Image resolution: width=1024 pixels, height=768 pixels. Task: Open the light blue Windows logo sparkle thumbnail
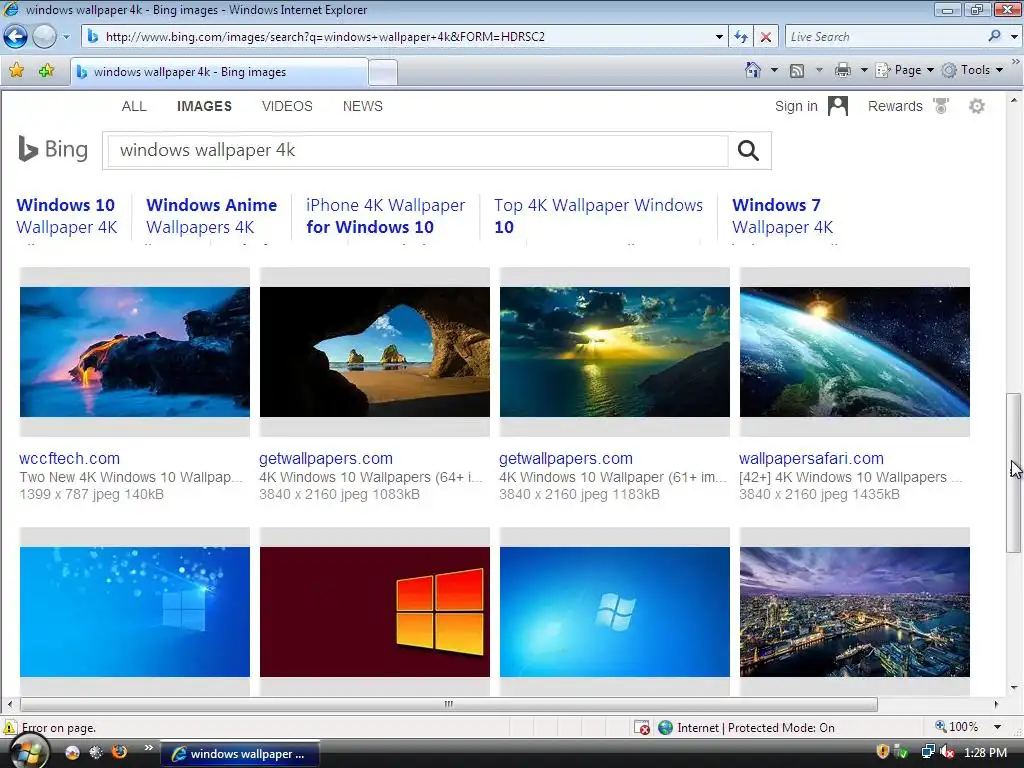tap(135, 612)
